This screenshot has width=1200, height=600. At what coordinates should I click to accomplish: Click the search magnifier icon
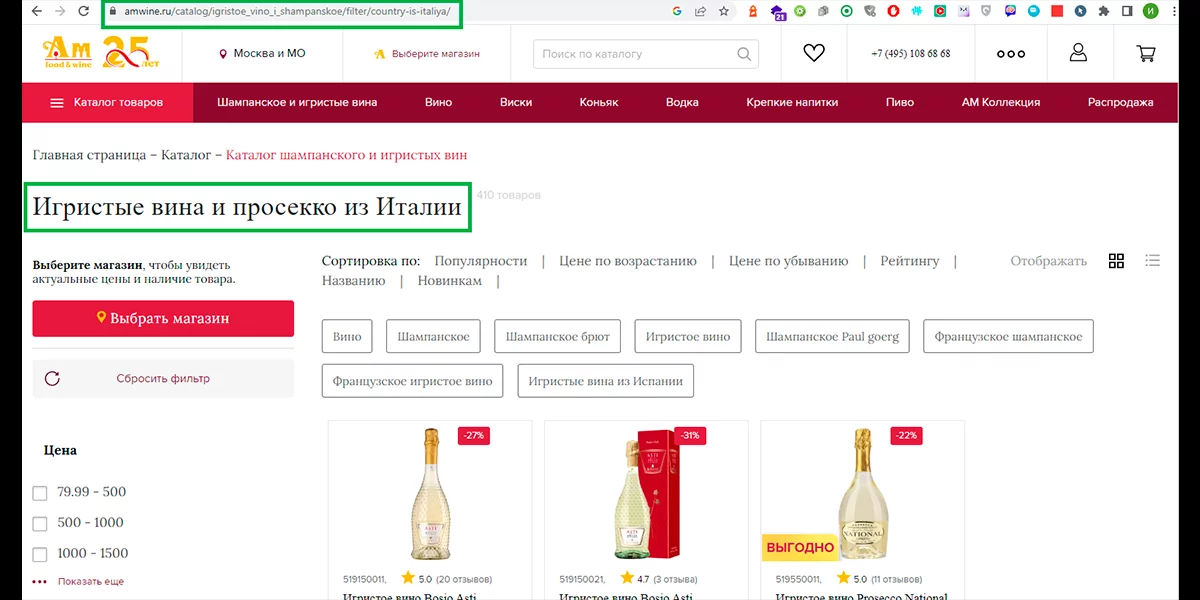[744, 54]
